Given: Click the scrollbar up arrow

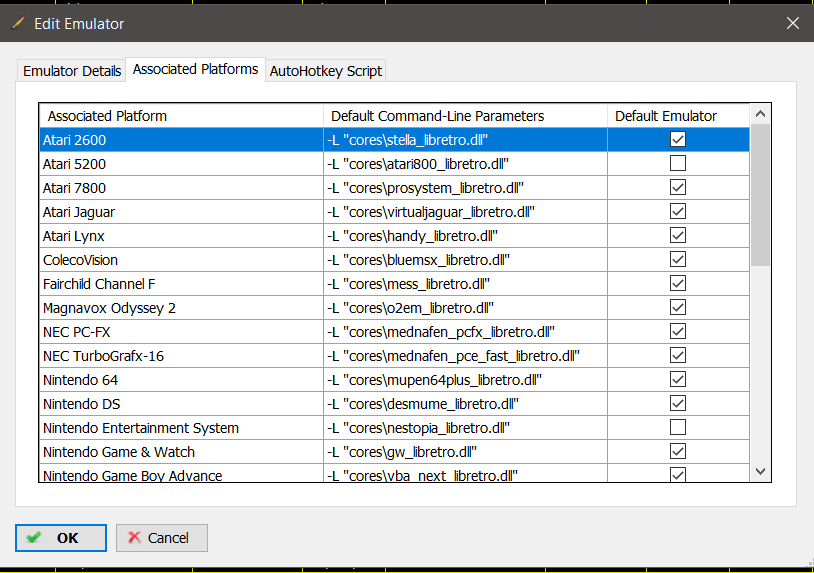Looking at the screenshot, I should click(x=761, y=114).
